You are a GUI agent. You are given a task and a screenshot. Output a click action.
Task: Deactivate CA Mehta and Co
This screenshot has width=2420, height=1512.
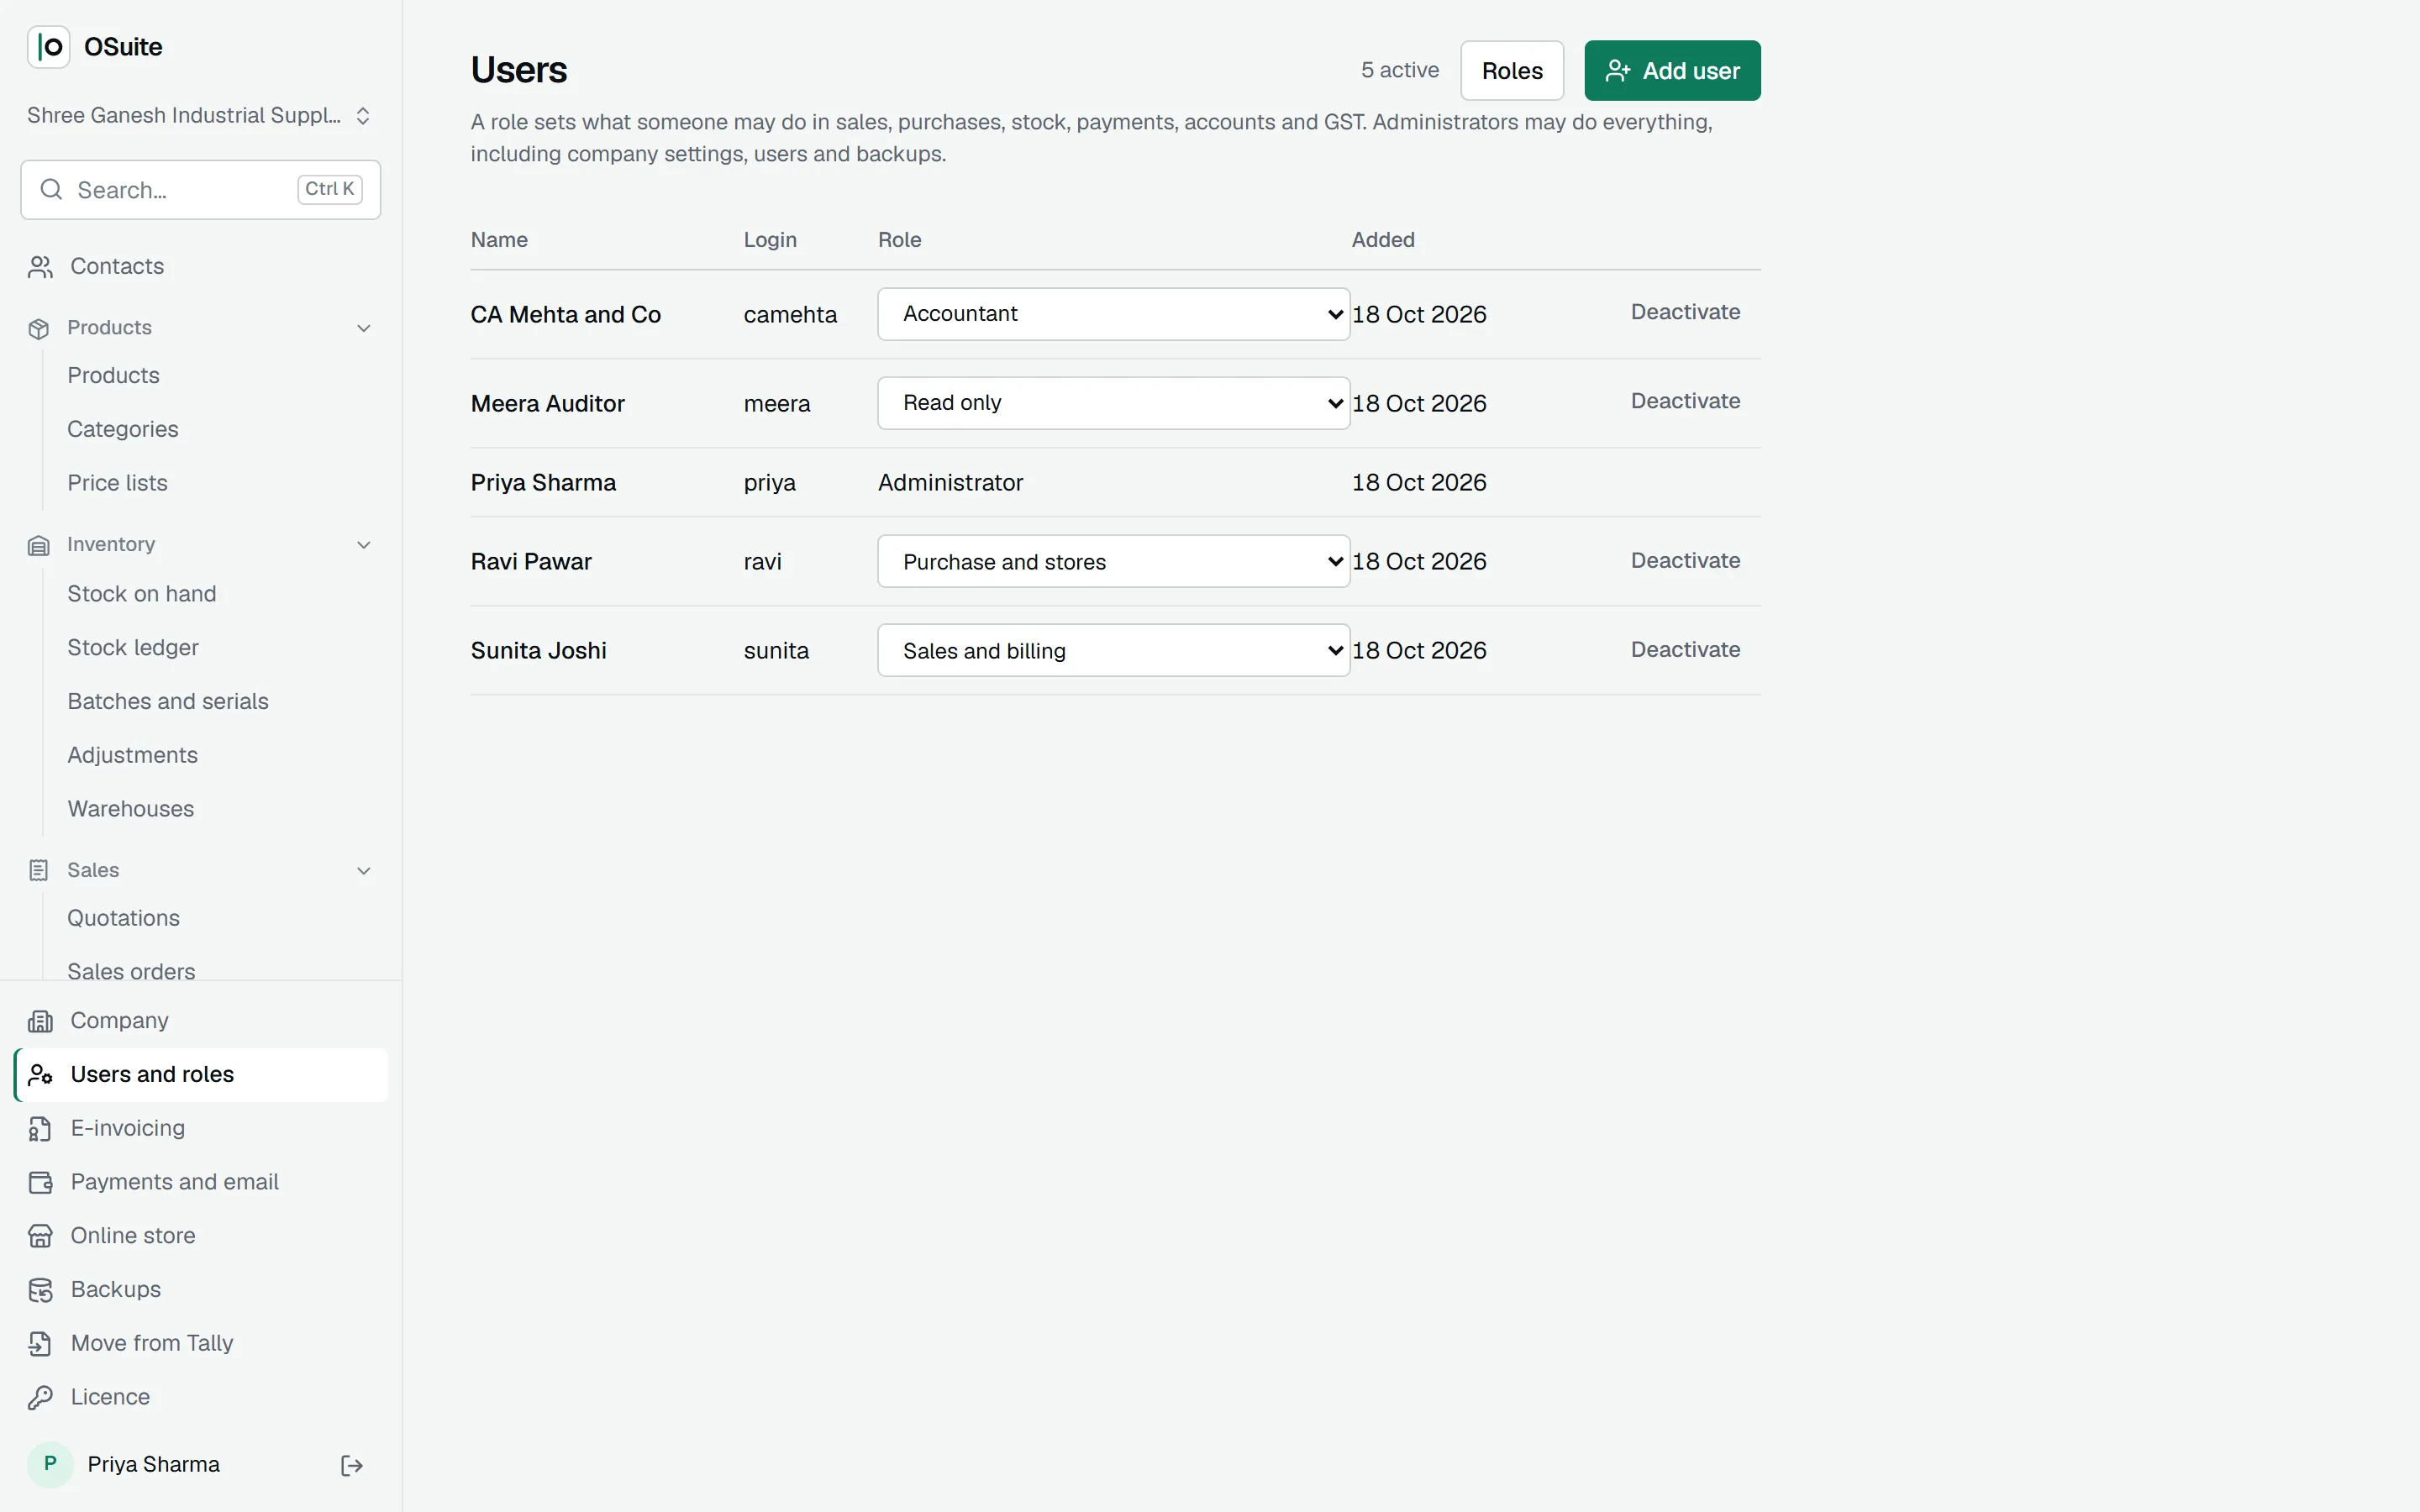[1685, 312]
